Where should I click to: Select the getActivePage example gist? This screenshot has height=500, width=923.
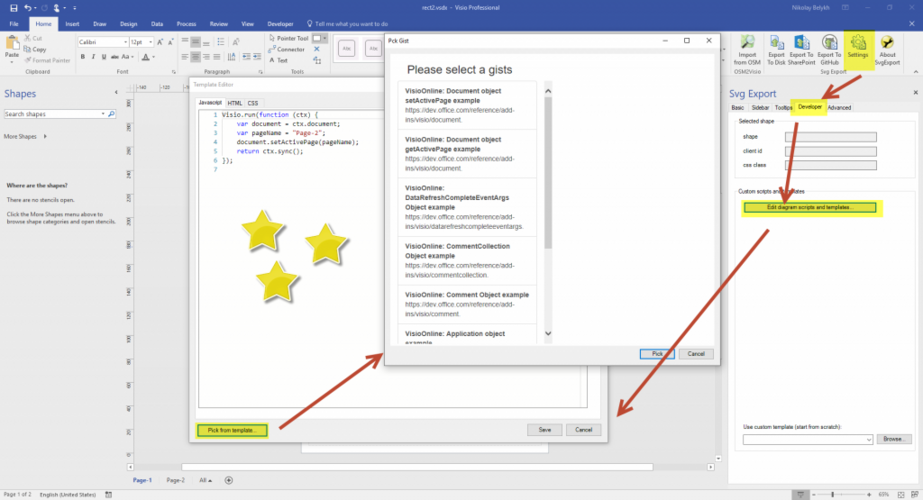[x=467, y=154]
